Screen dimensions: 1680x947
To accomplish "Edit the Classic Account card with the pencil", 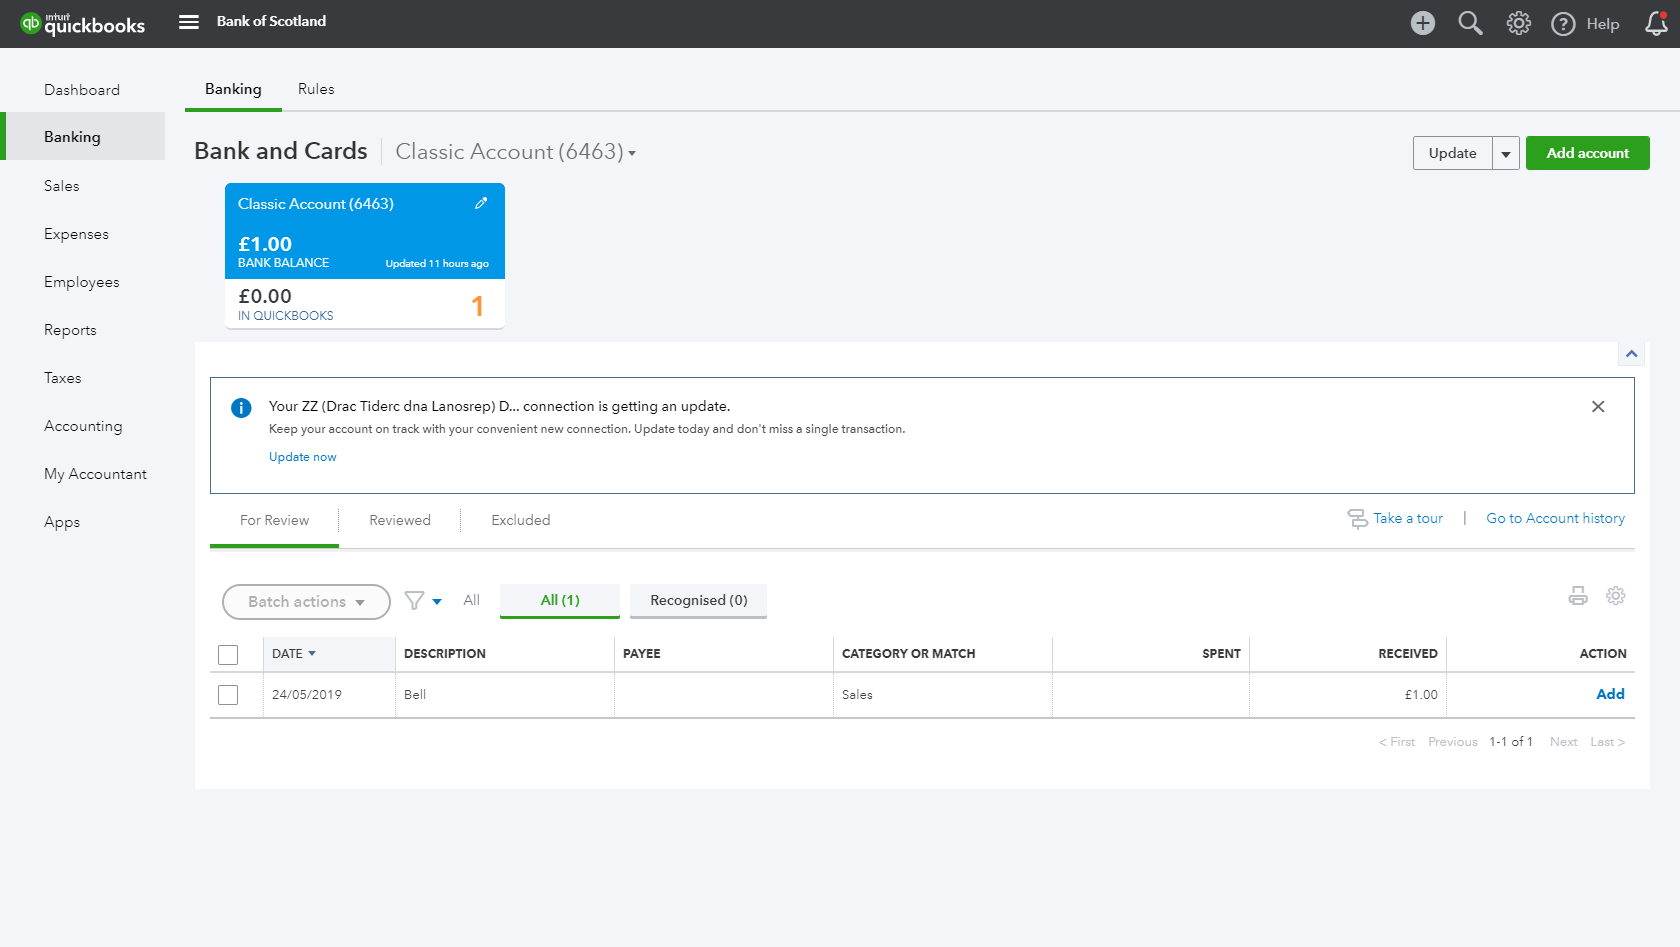I will 481,203.
